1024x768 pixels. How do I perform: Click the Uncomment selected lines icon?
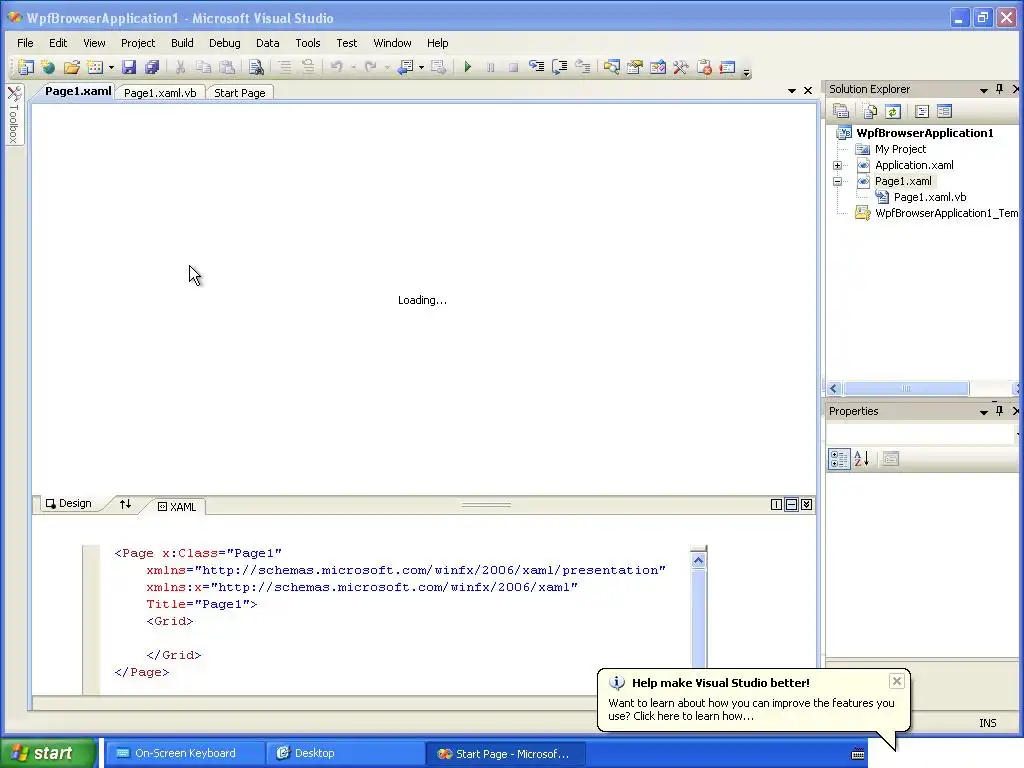(x=308, y=67)
